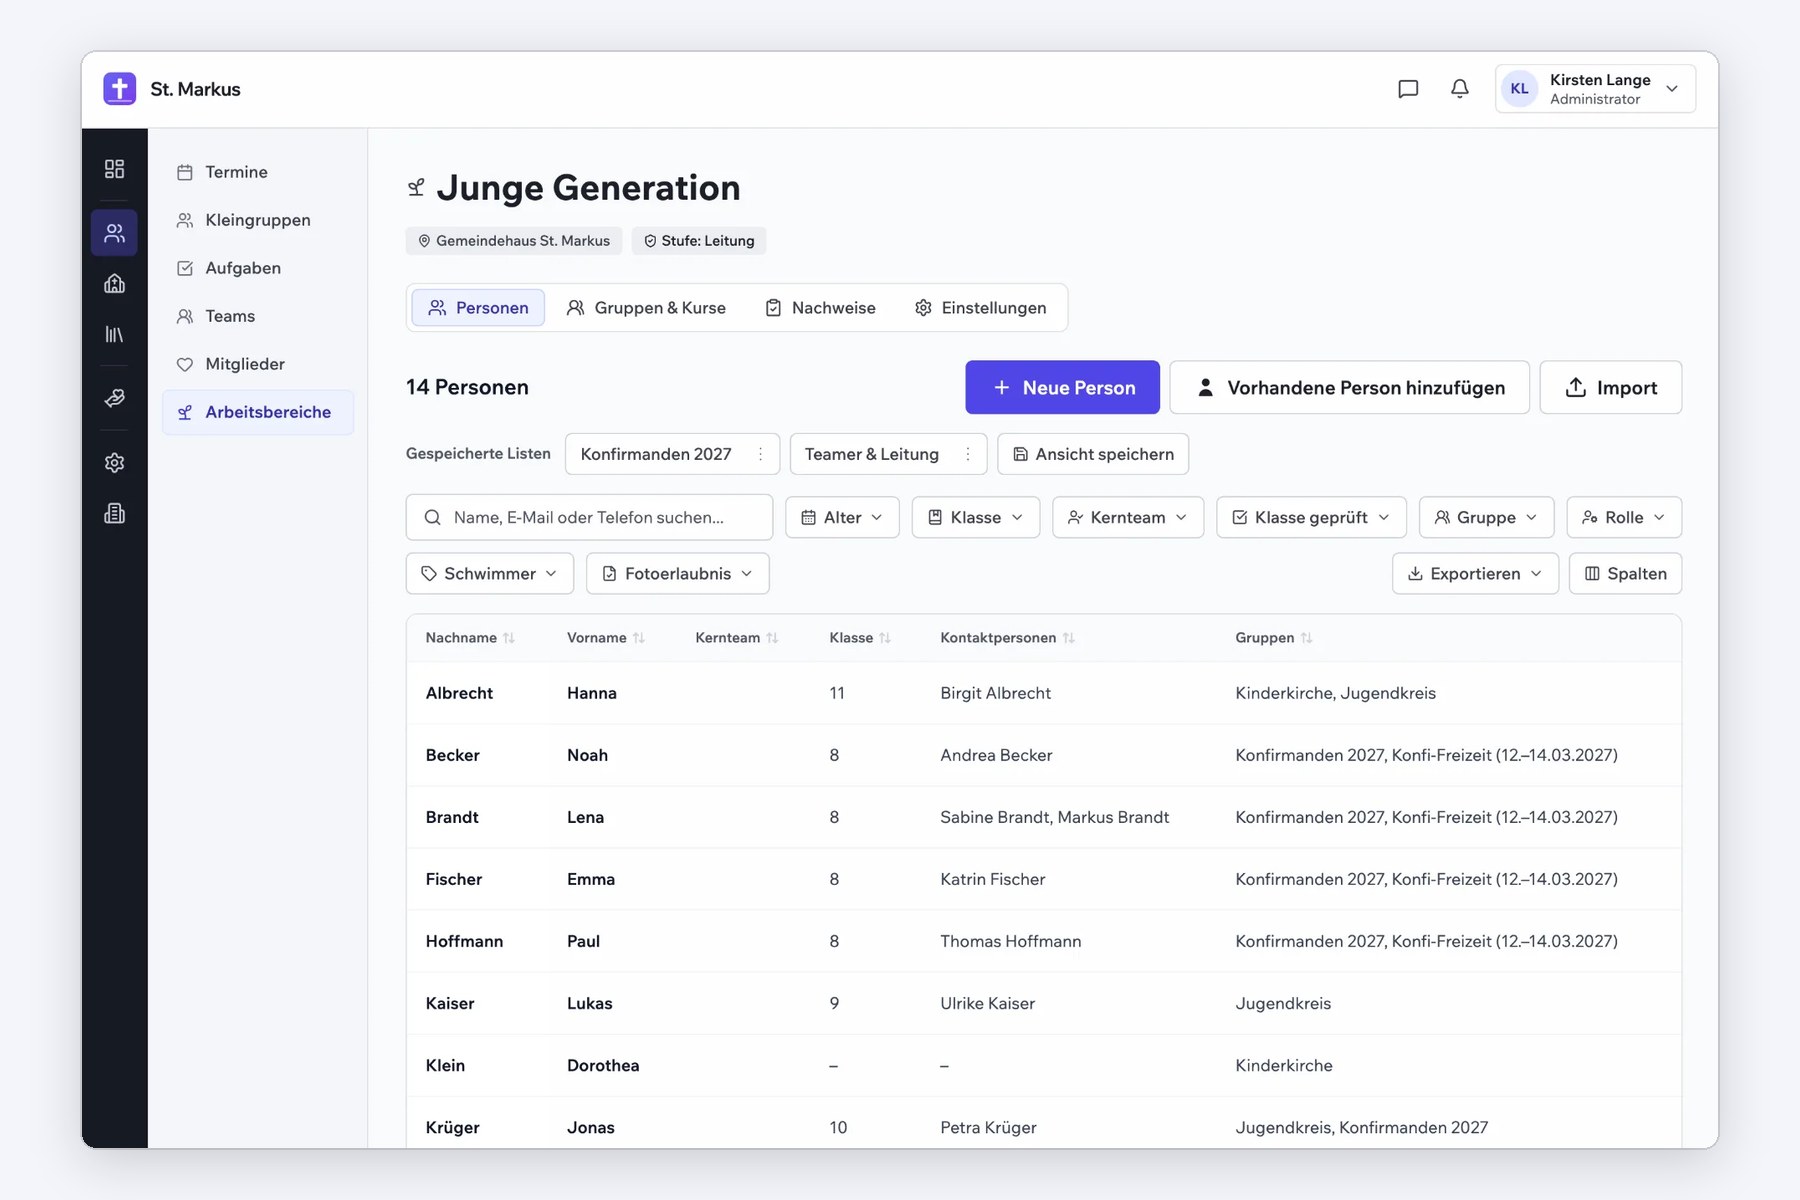Open the Einstellungen tab
Screen dimensions: 1800x1200
tap(980, 308)
